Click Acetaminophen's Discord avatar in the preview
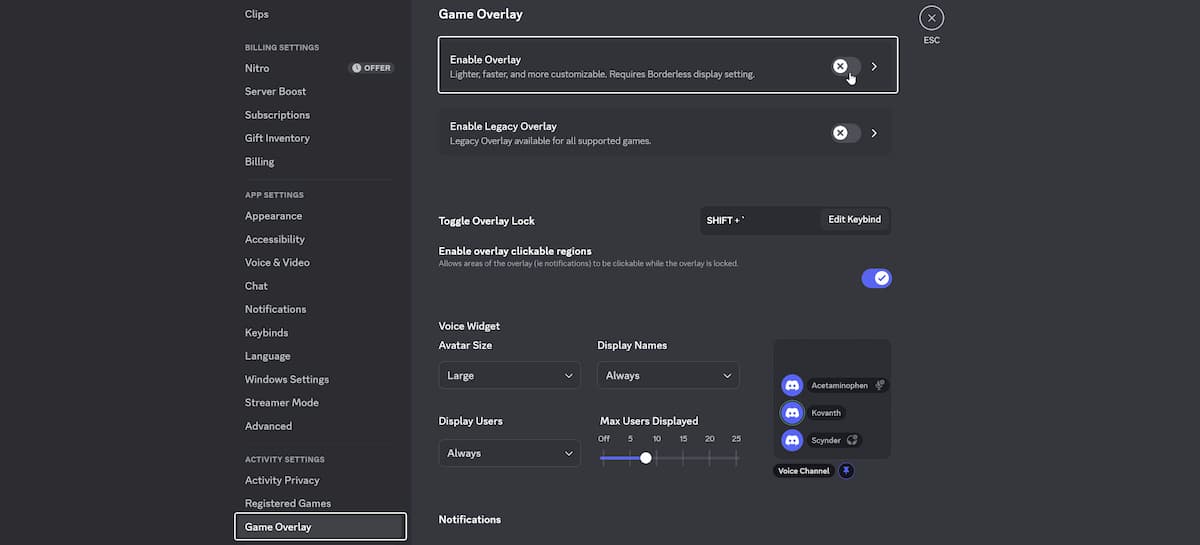 click(x=792, y=385)
